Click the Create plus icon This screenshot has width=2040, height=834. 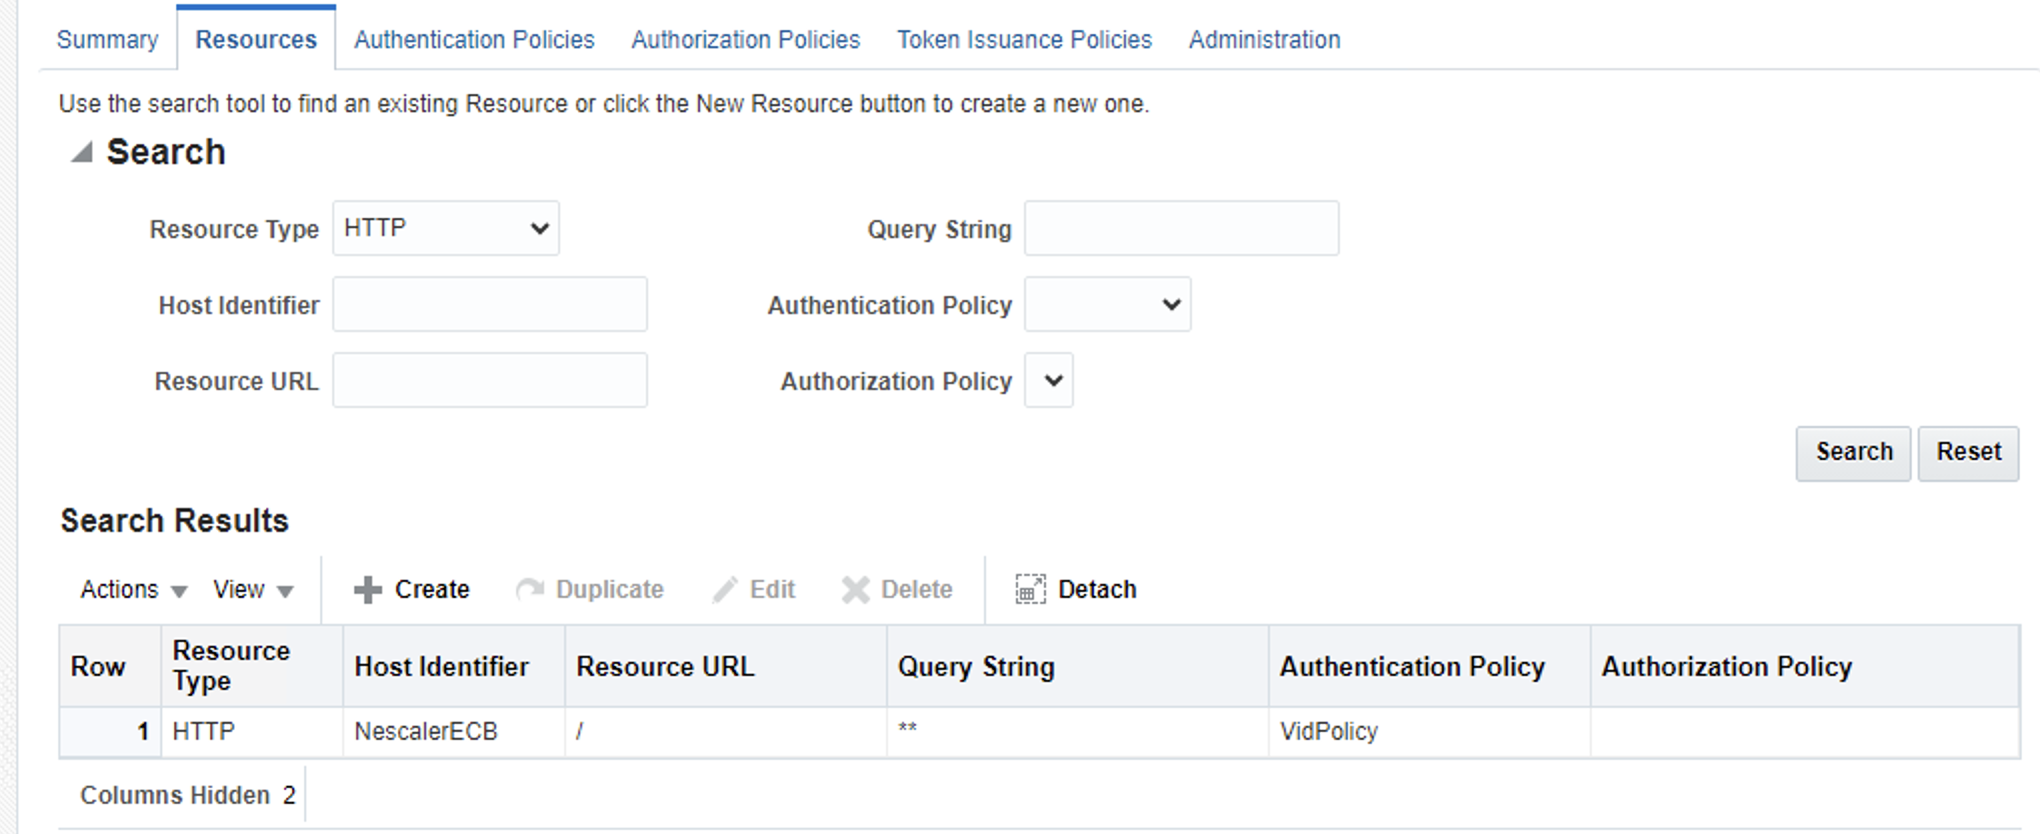[368, 590]
